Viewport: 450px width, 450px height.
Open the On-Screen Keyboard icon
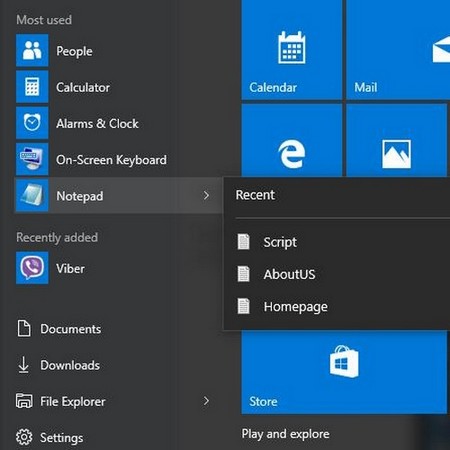tap(32, 159)
